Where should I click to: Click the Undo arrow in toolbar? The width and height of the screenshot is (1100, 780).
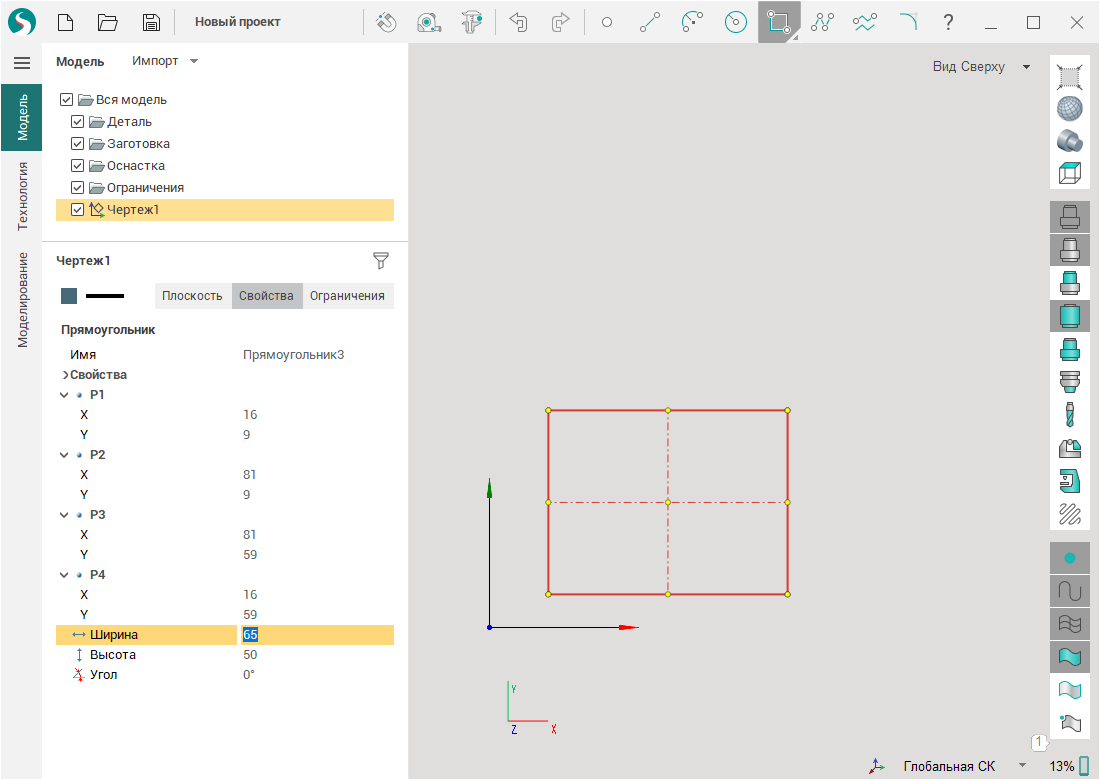[518, 22]
